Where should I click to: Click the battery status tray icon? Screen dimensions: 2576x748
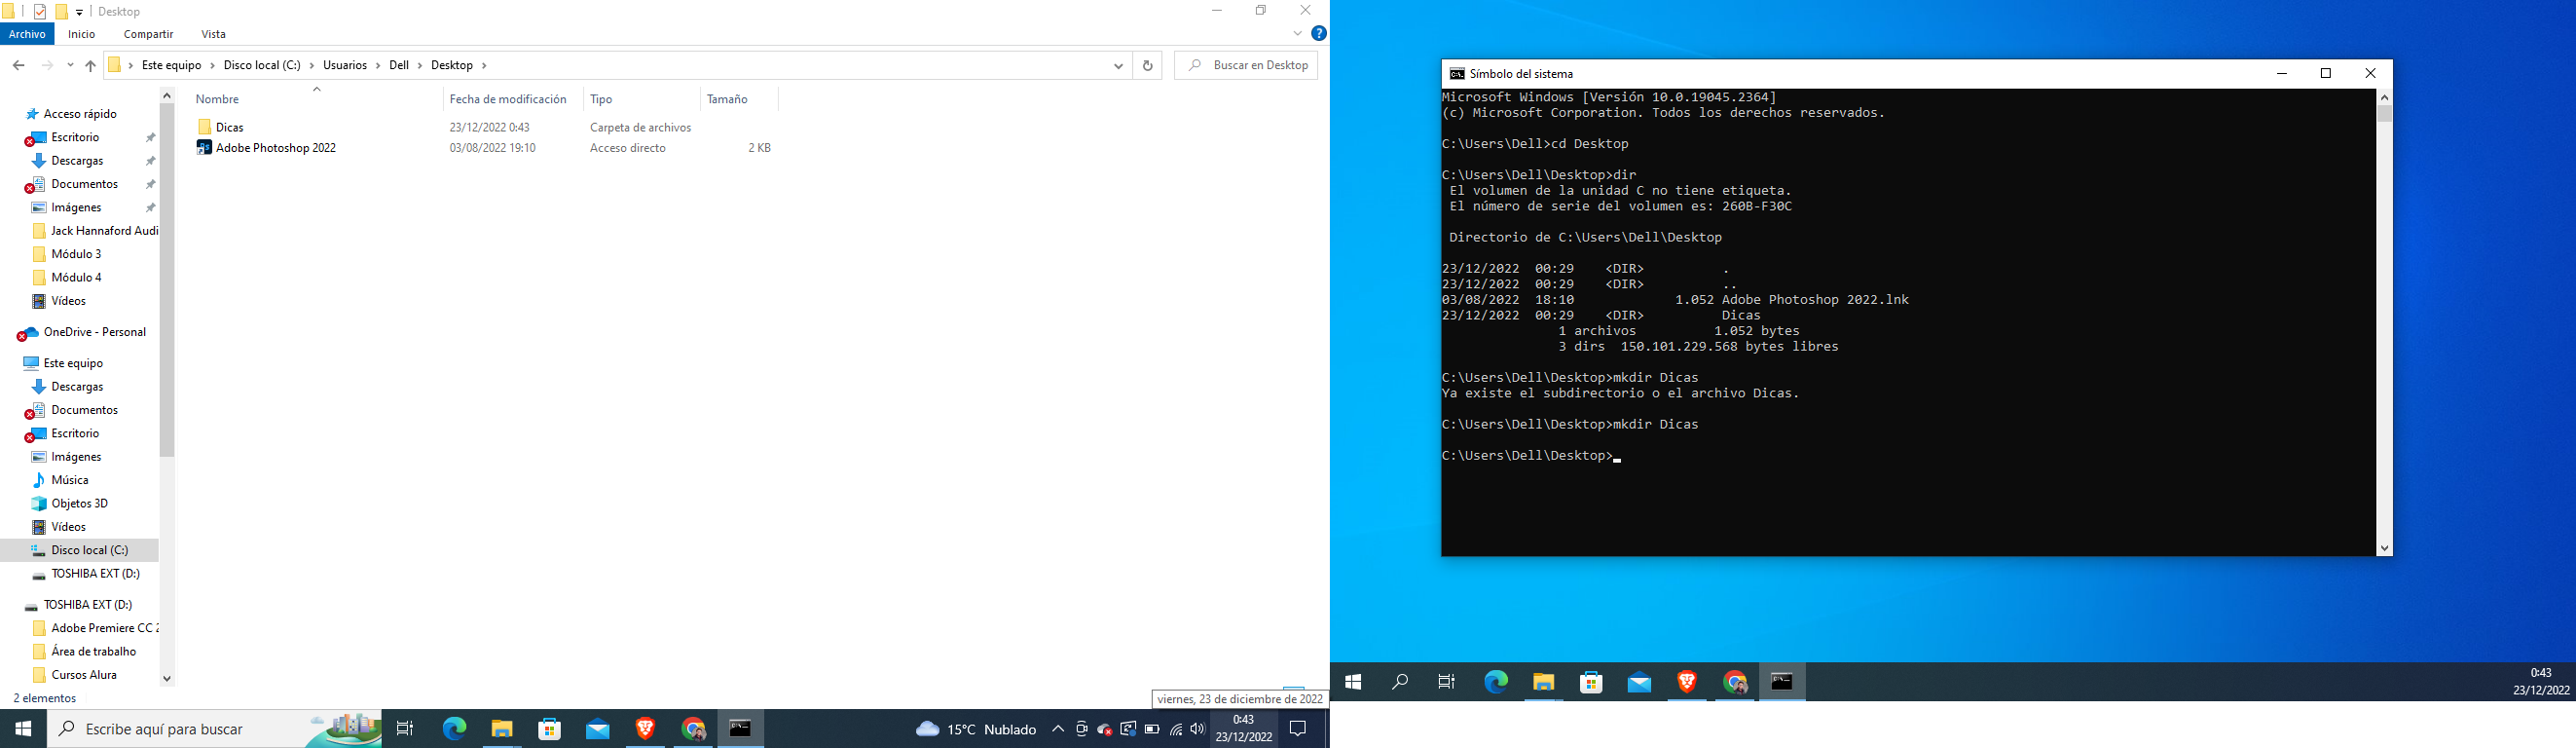(x=1152, y=729)
